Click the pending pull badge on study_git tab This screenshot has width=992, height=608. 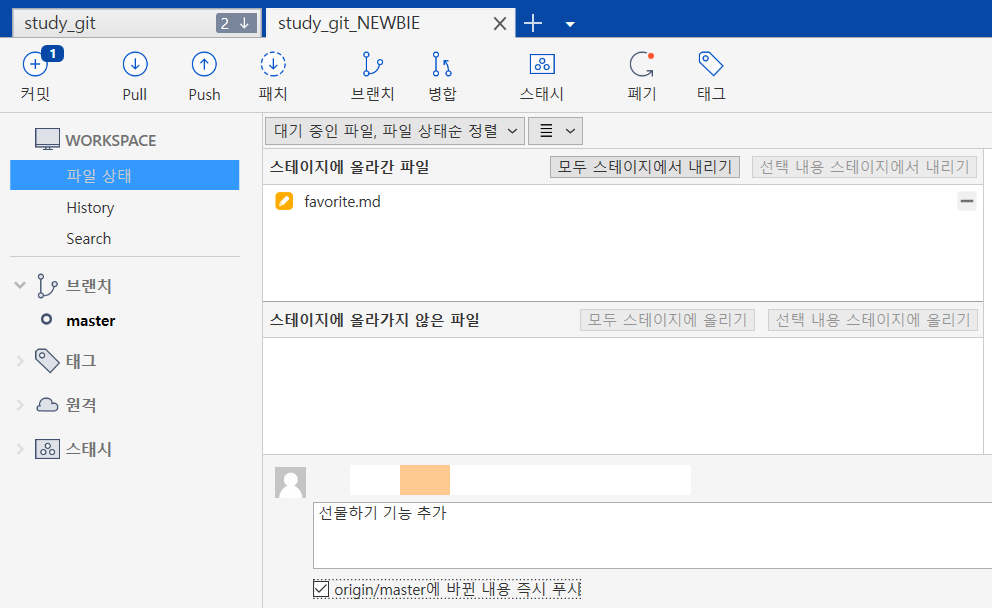click(235, 23)
